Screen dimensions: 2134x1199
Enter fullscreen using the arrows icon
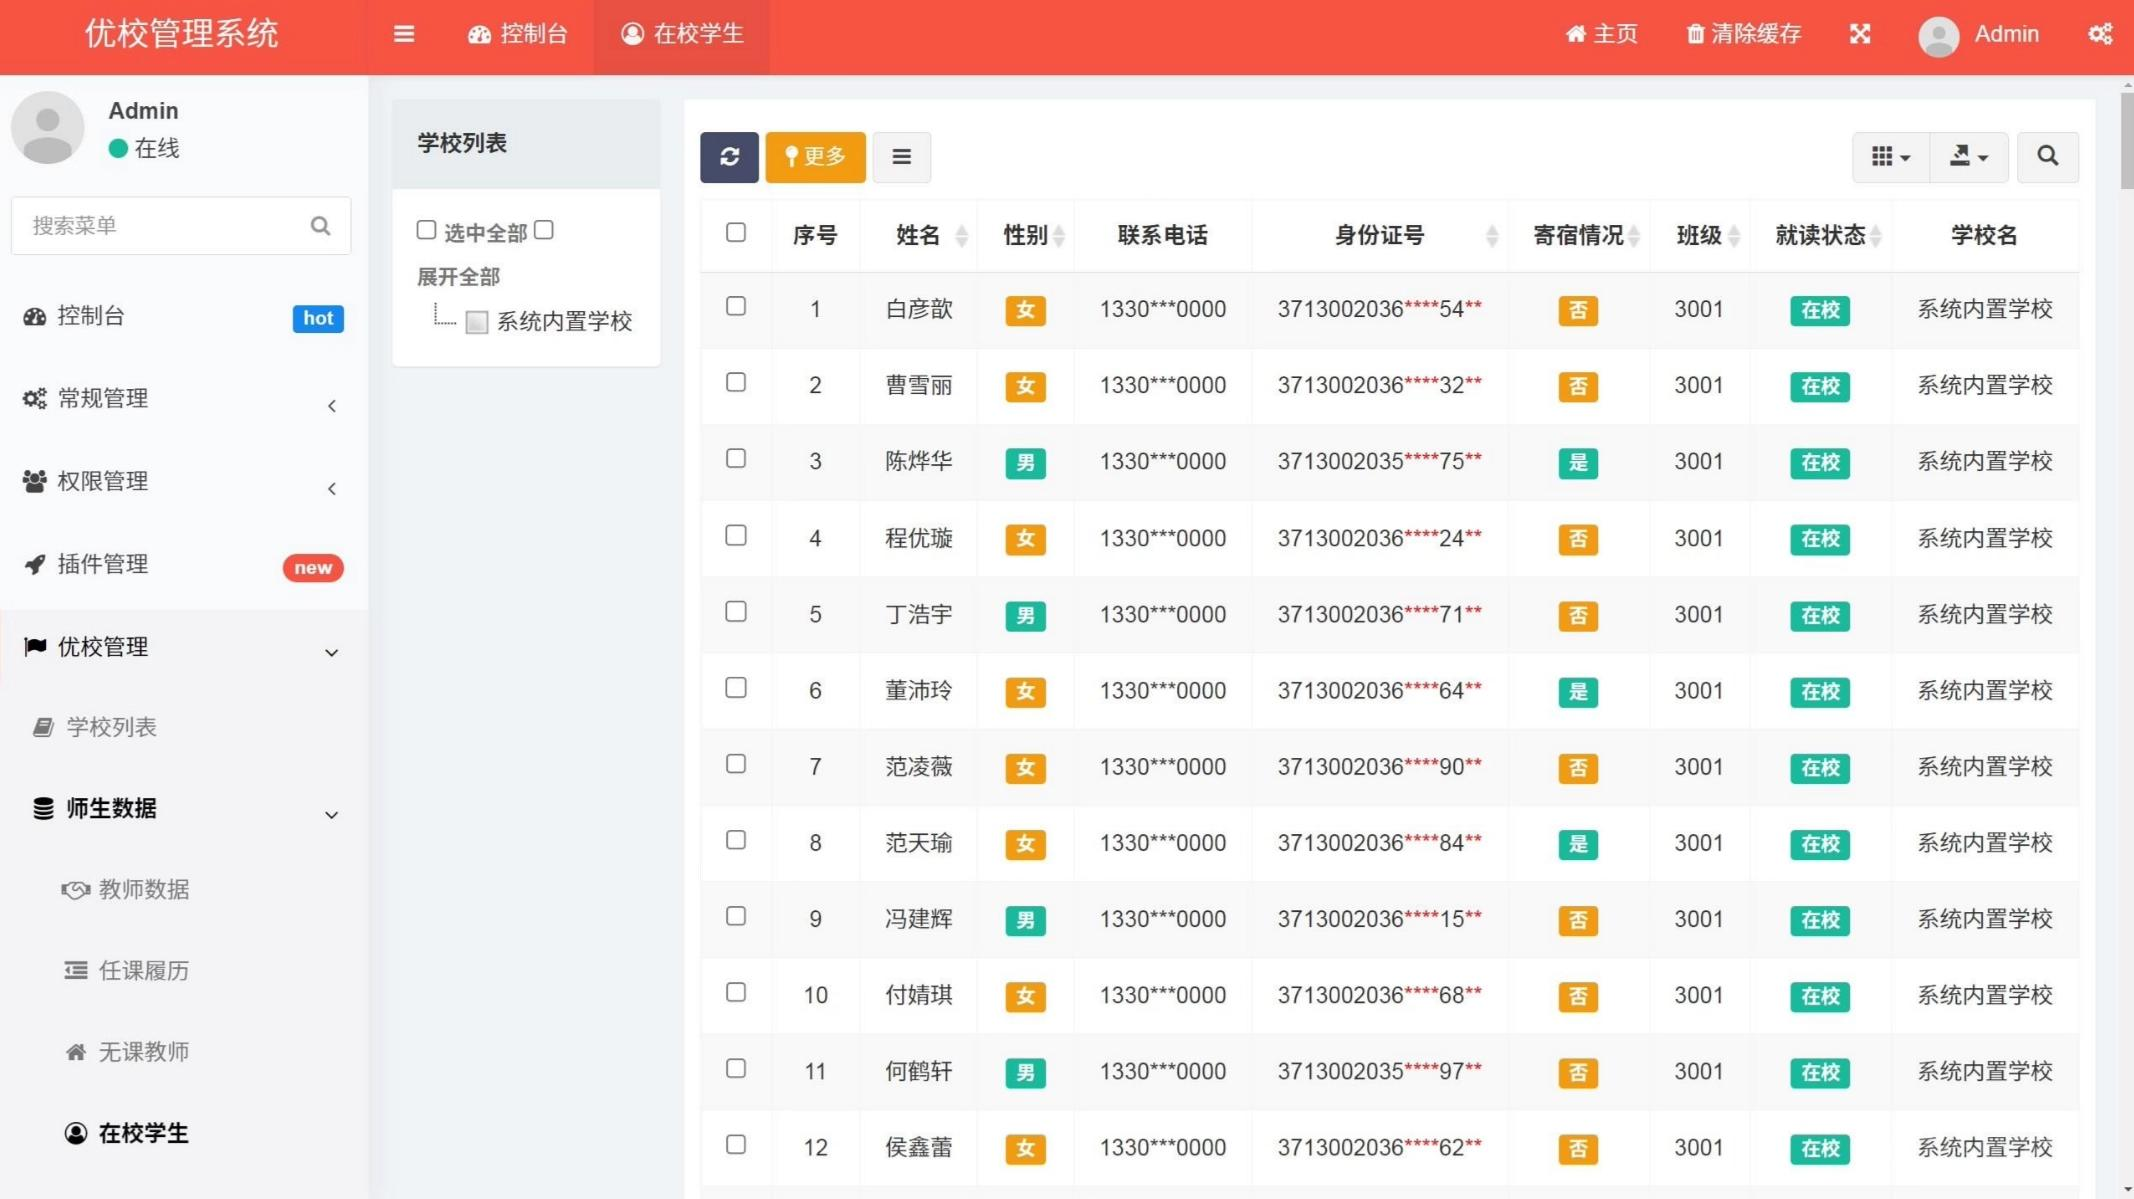(x=1859, y=33)
